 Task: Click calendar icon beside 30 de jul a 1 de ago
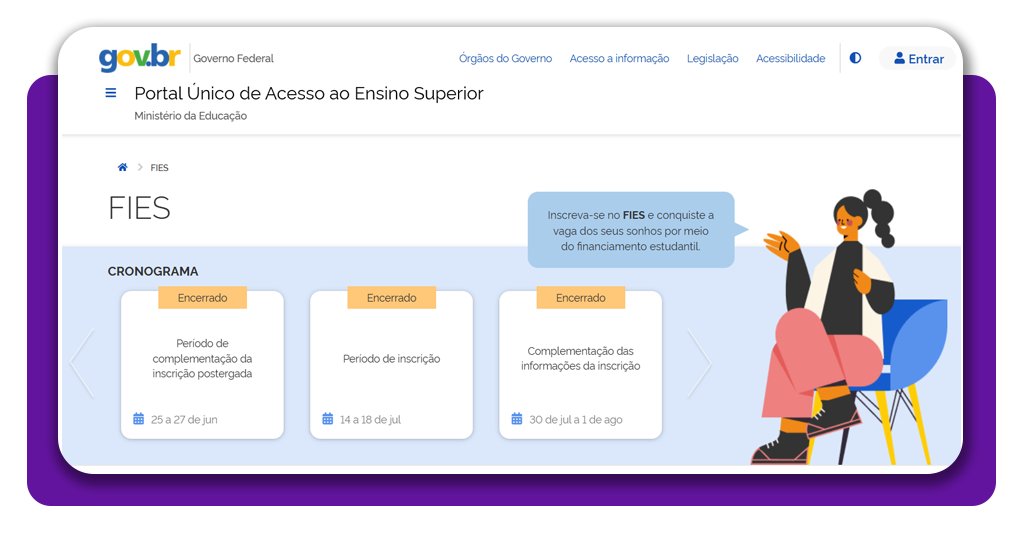tap(517, 419)
